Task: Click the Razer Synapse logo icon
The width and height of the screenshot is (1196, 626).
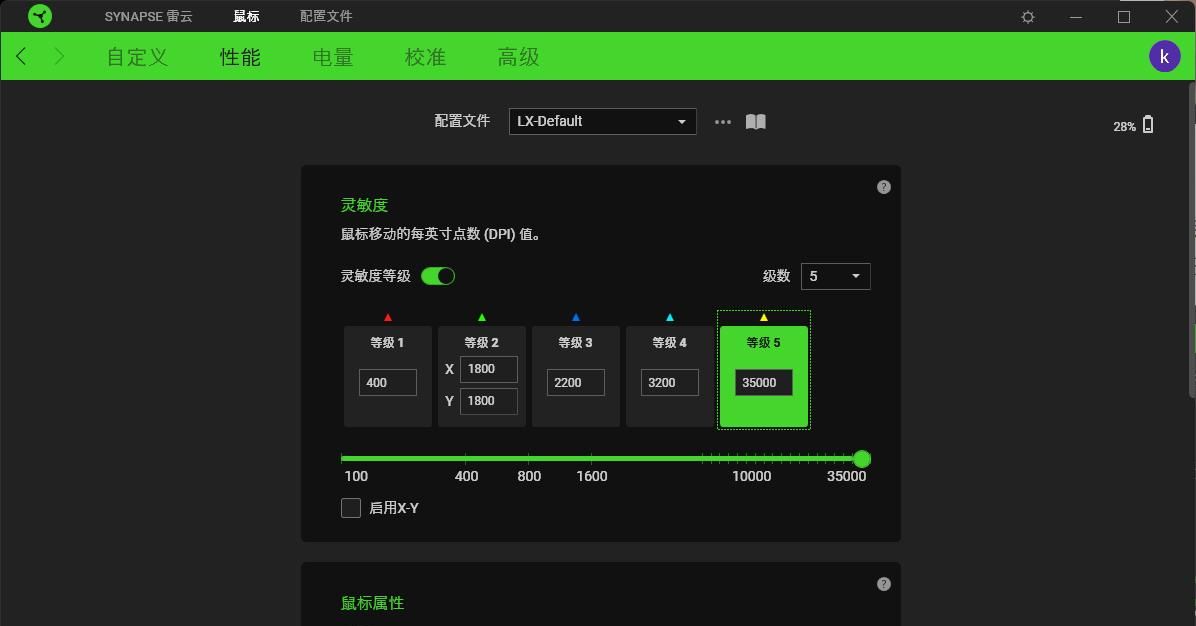Action: point(40,16)
